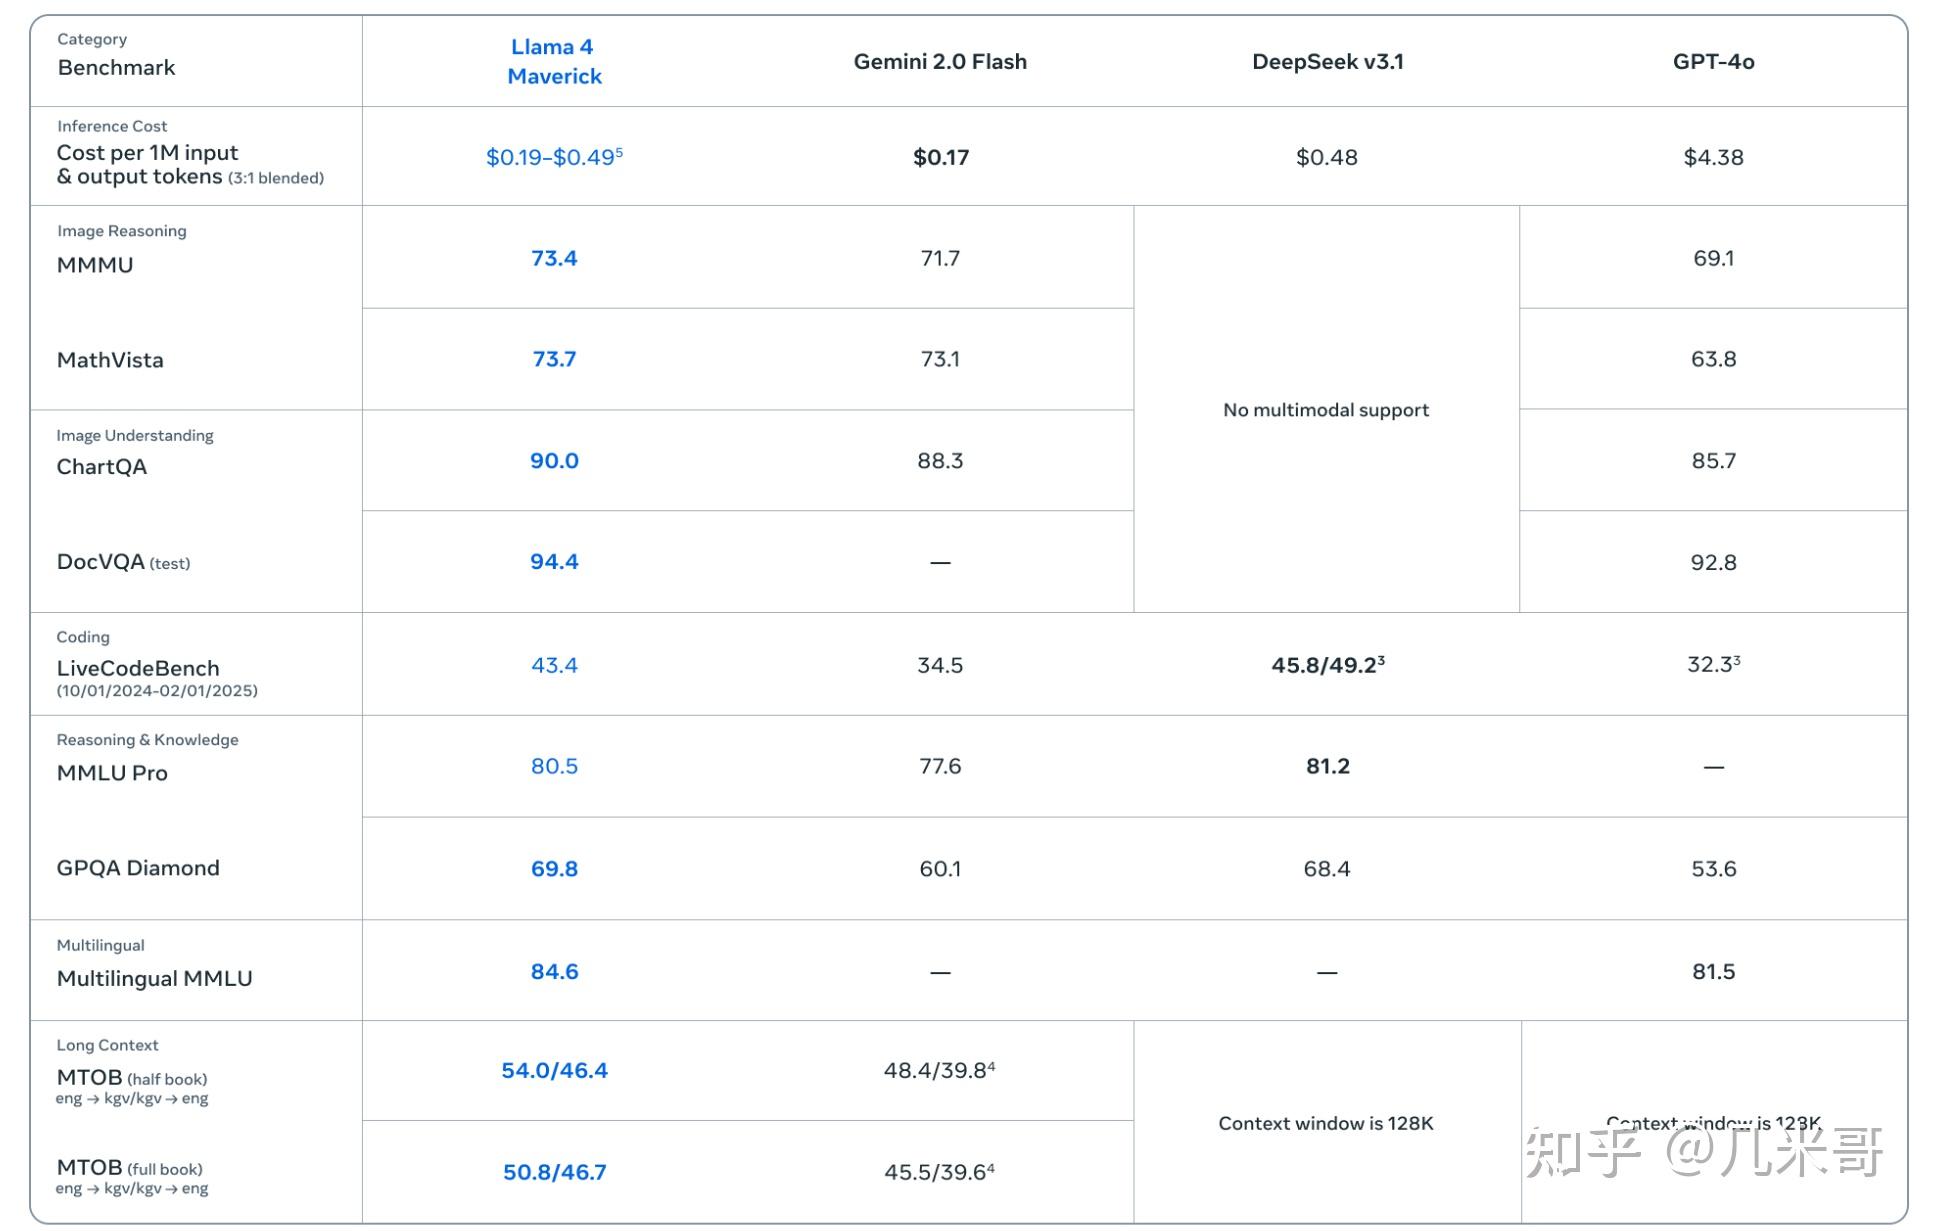Click the LiveCodeBench benchmark label
The image size is (1934, 1231).
138,668
